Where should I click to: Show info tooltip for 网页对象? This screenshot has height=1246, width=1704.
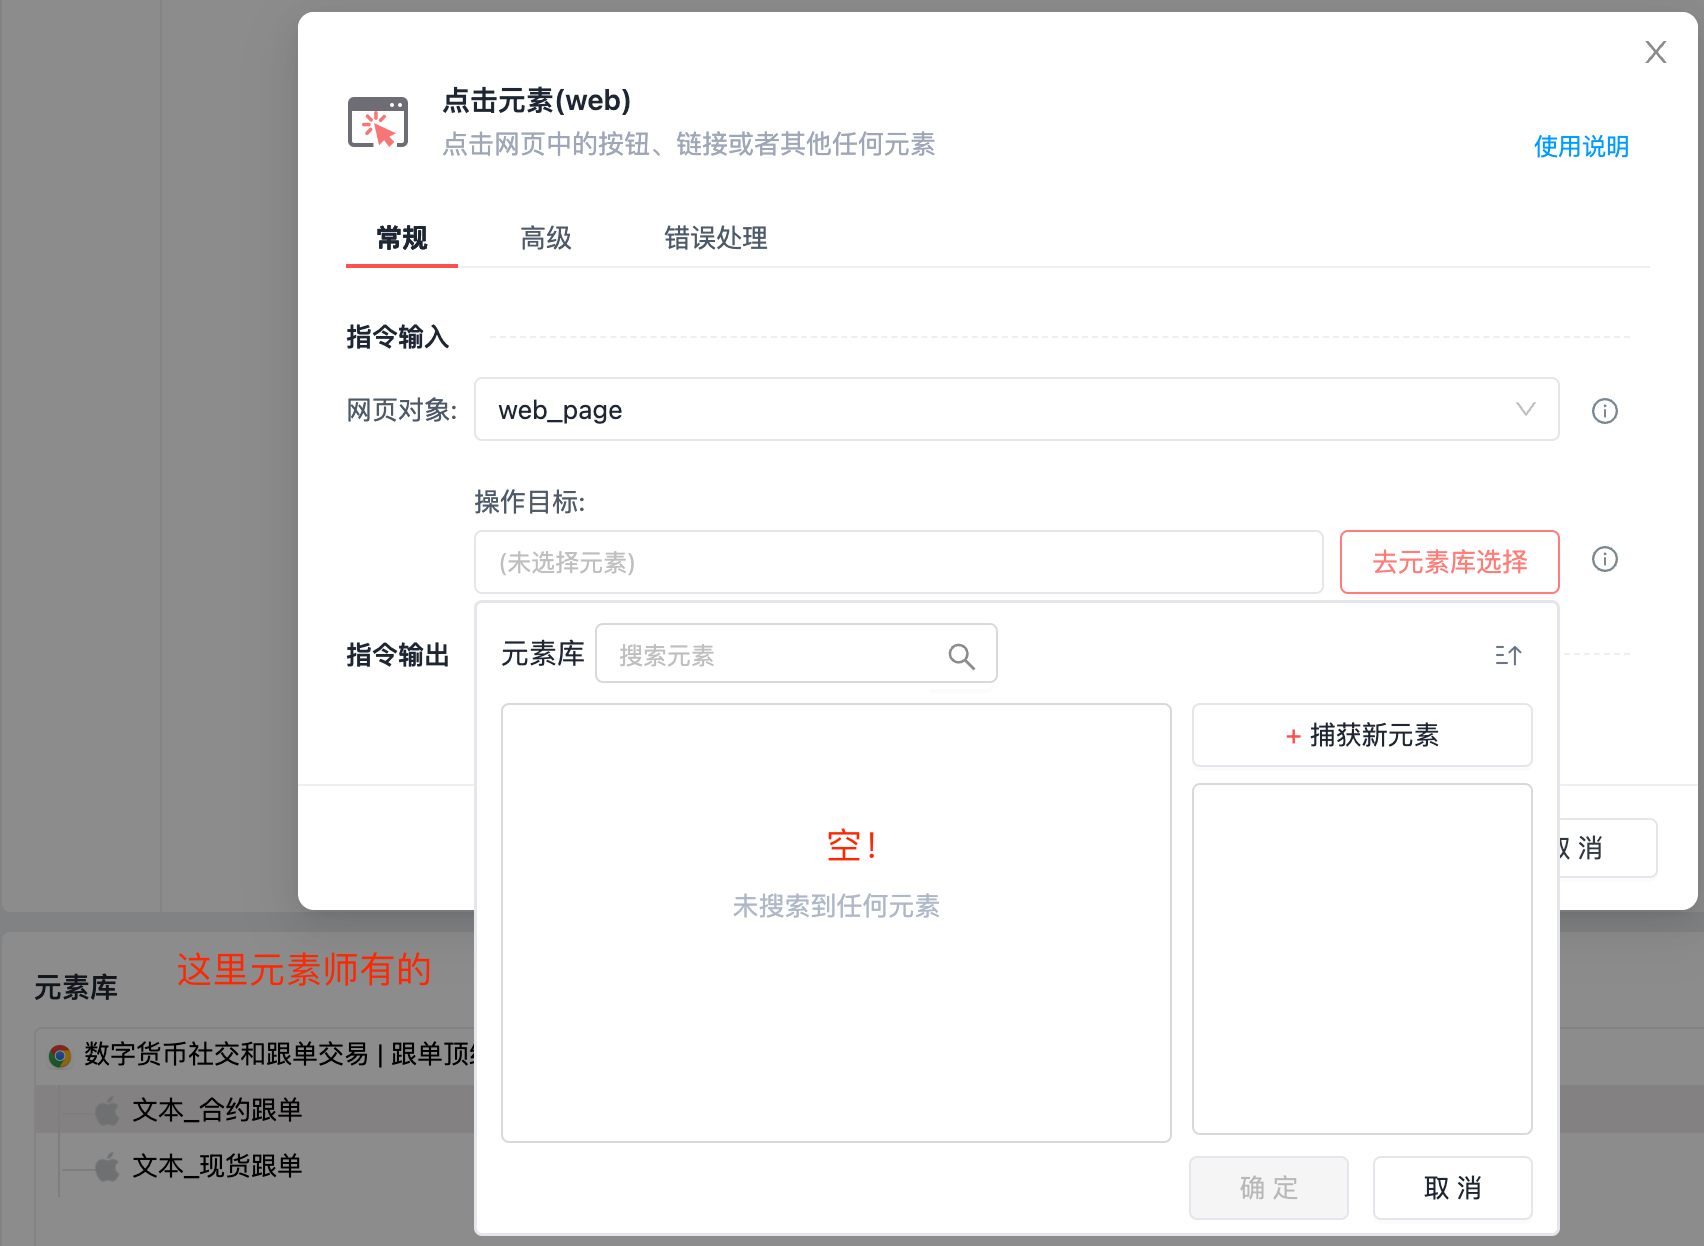(x=1604, y=411)
